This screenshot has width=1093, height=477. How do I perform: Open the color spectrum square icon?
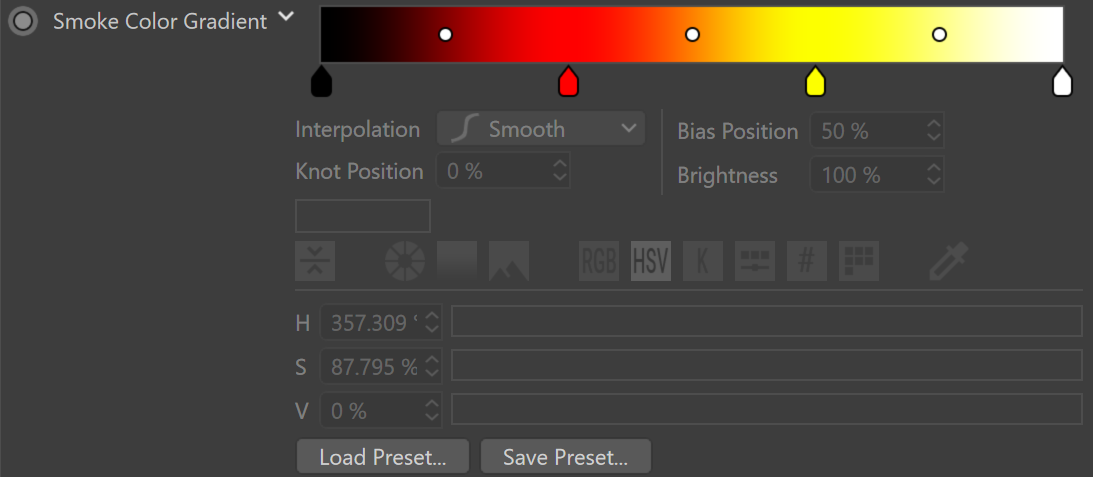point(457,261)
